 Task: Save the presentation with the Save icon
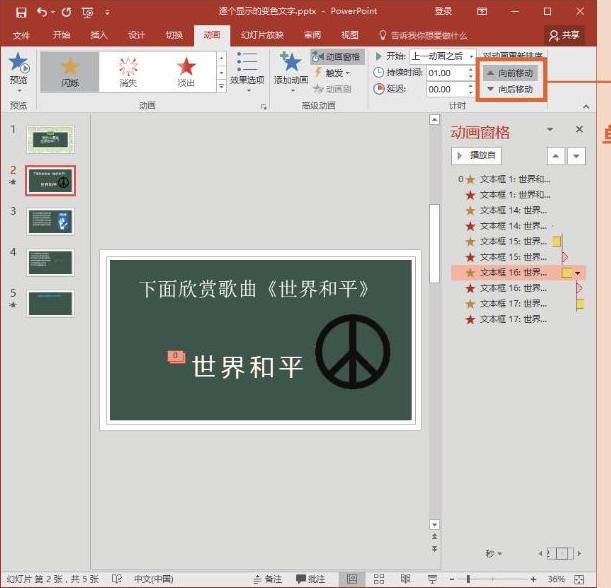point(21,12)
